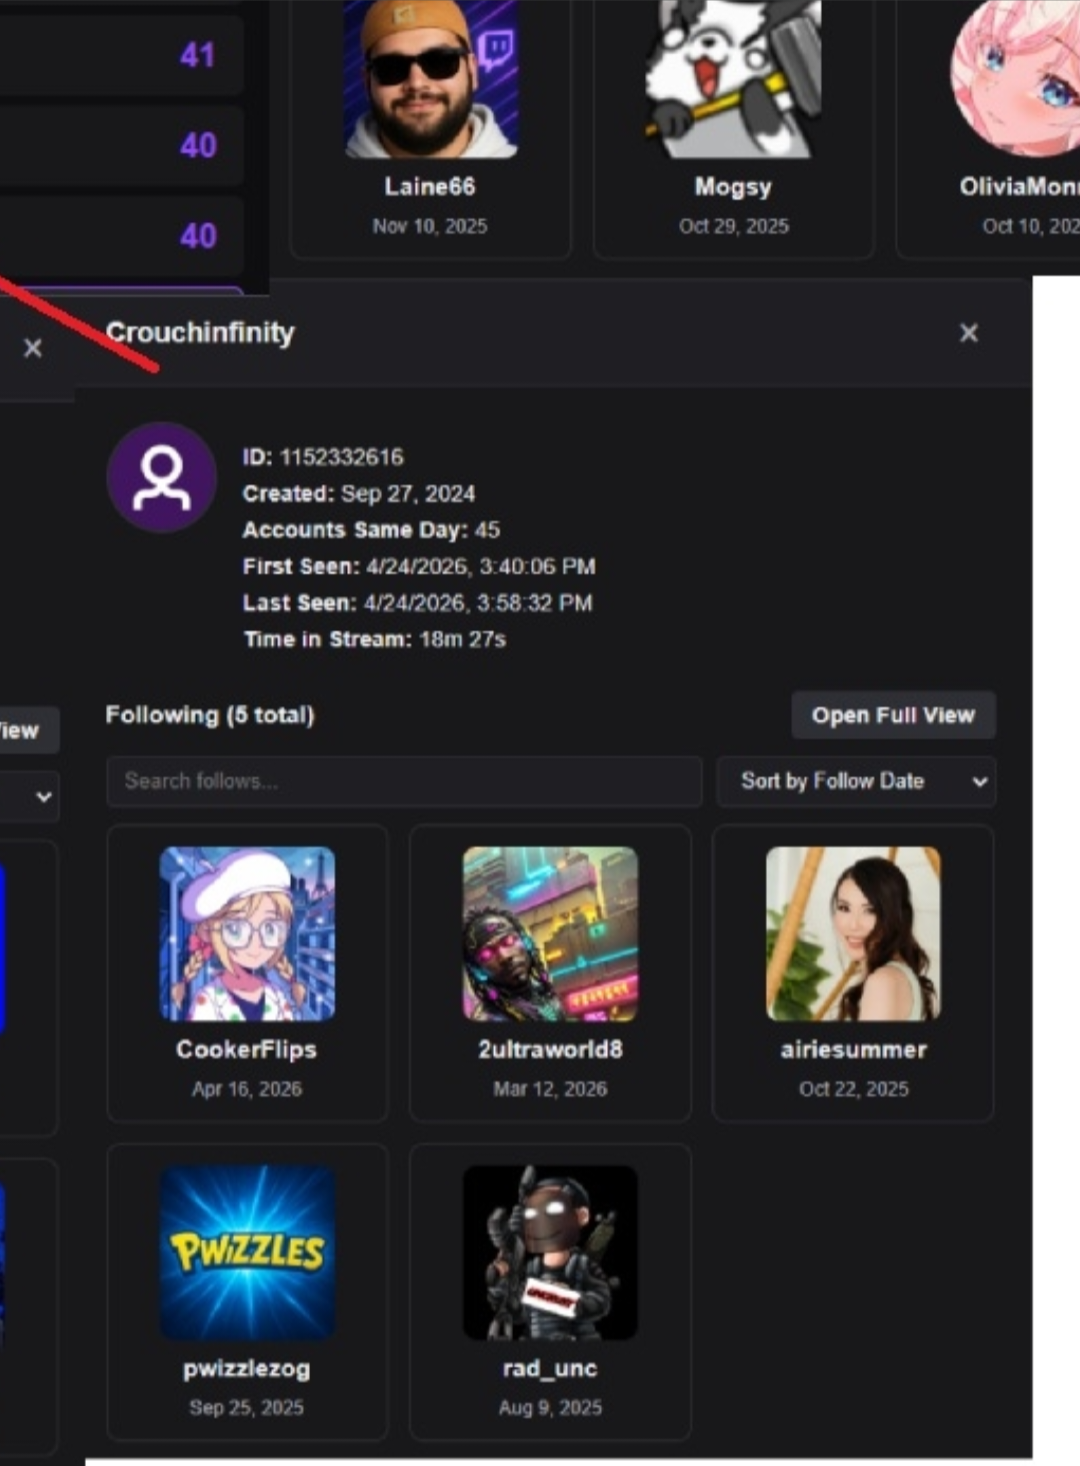Screen dimensions: 1080x1466
Task: Click the airiesummer channel name
Action: pos(853,1049)
